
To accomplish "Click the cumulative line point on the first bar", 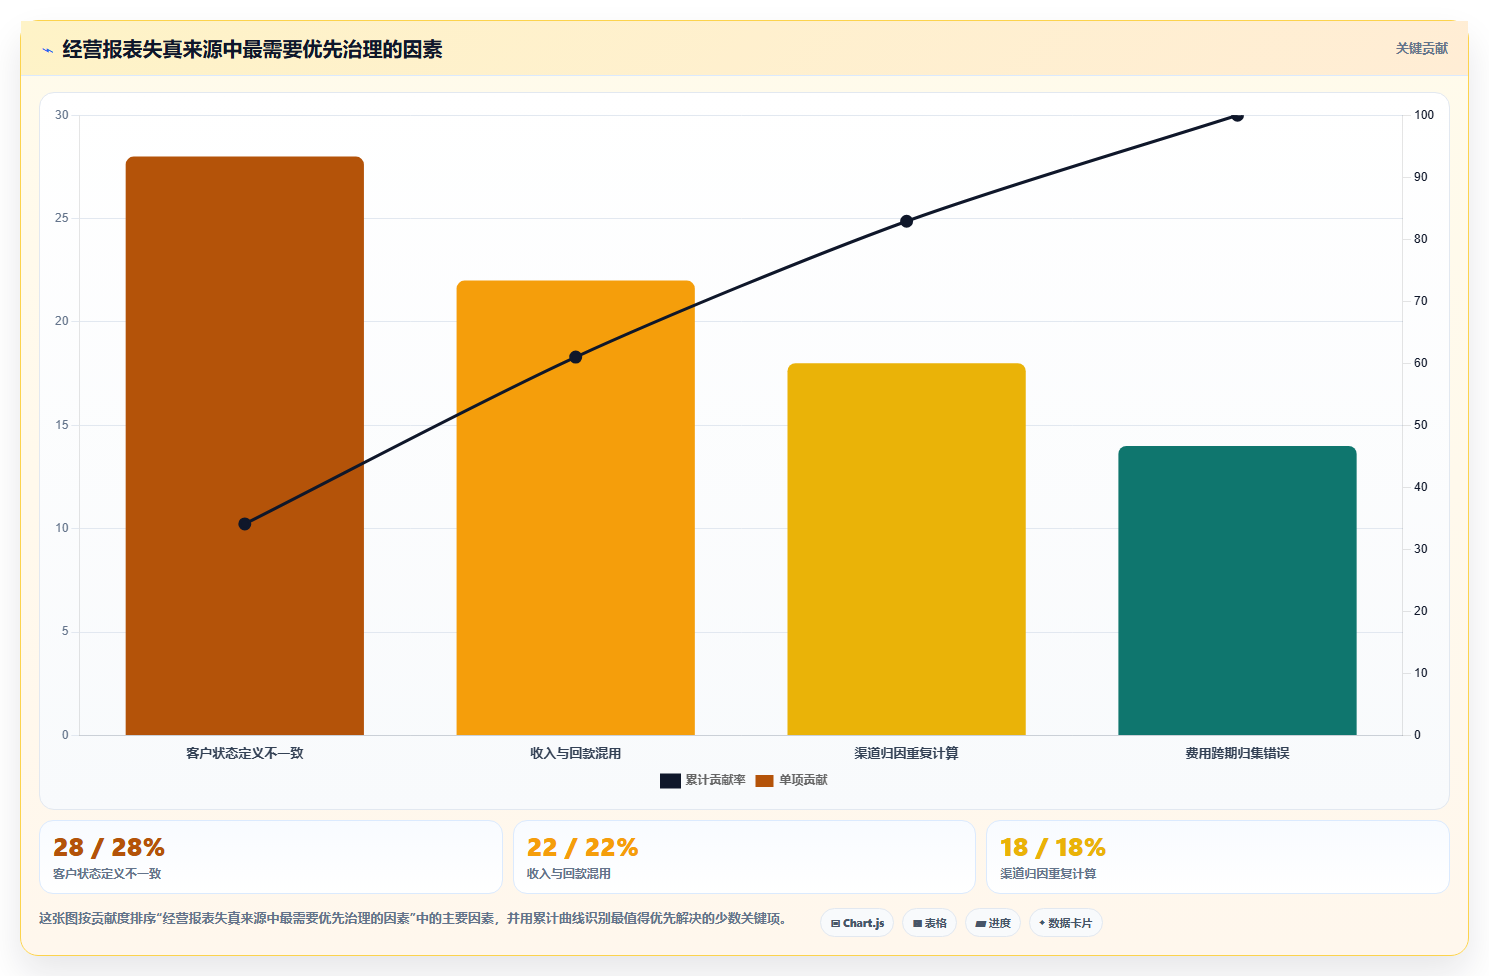I will [x=245, y=524].
